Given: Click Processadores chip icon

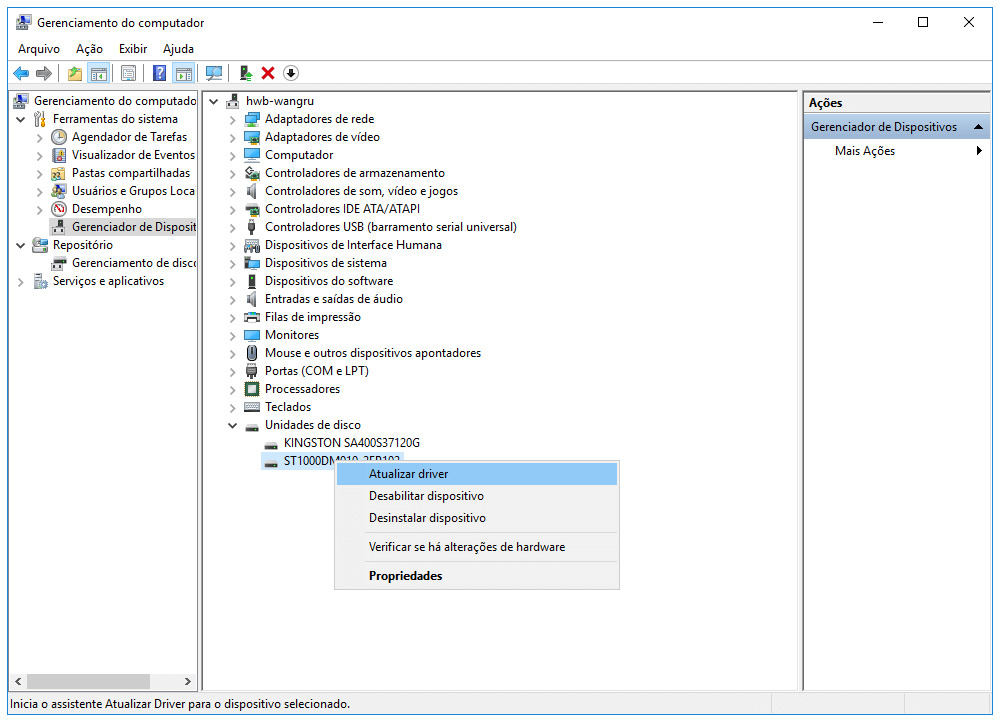Looking at the screenshot, I should [x=252, y=388].
